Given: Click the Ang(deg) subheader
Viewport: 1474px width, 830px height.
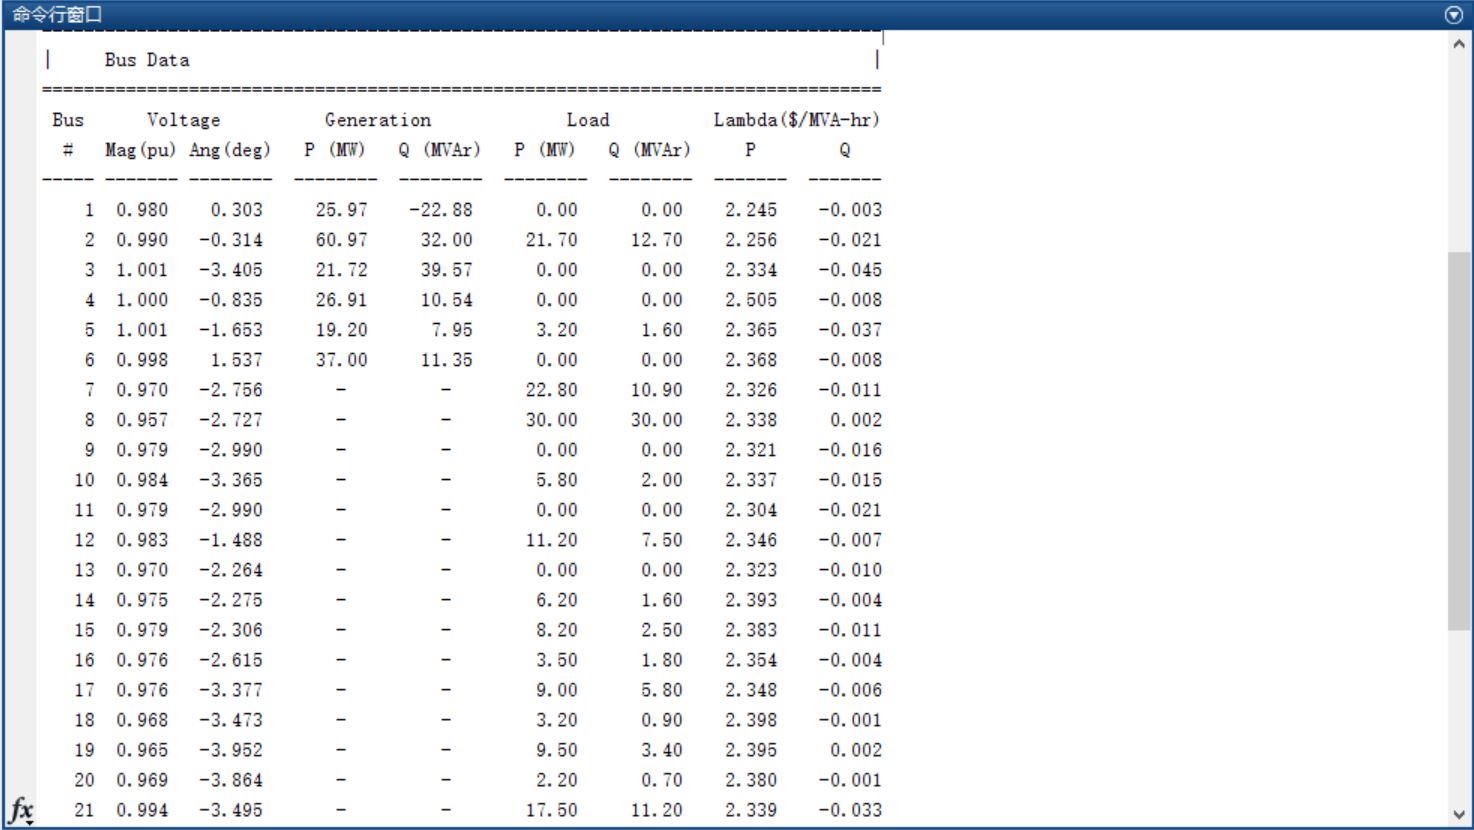Looking at the screenshot, I should coord(230,150).
